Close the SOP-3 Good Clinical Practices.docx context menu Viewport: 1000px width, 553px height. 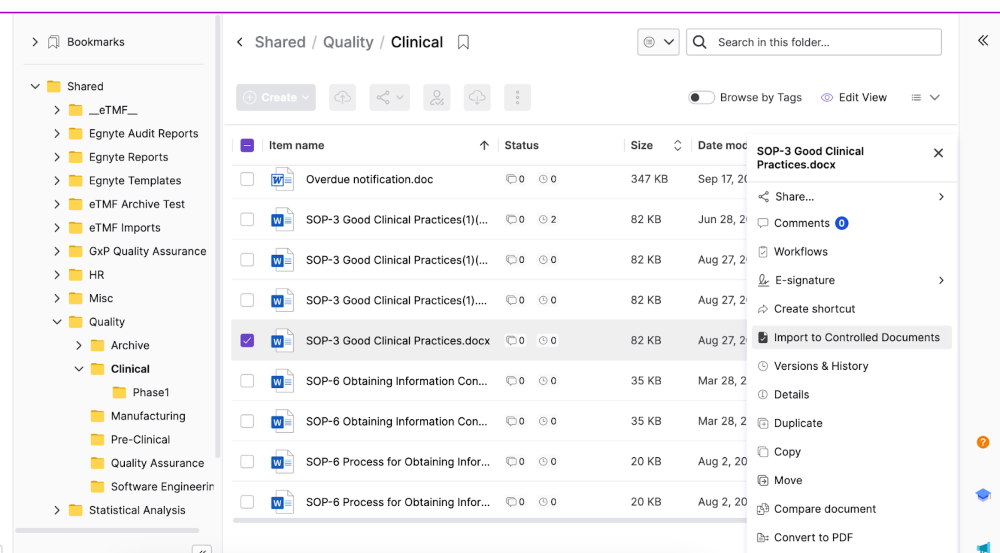tap(938, 153)
